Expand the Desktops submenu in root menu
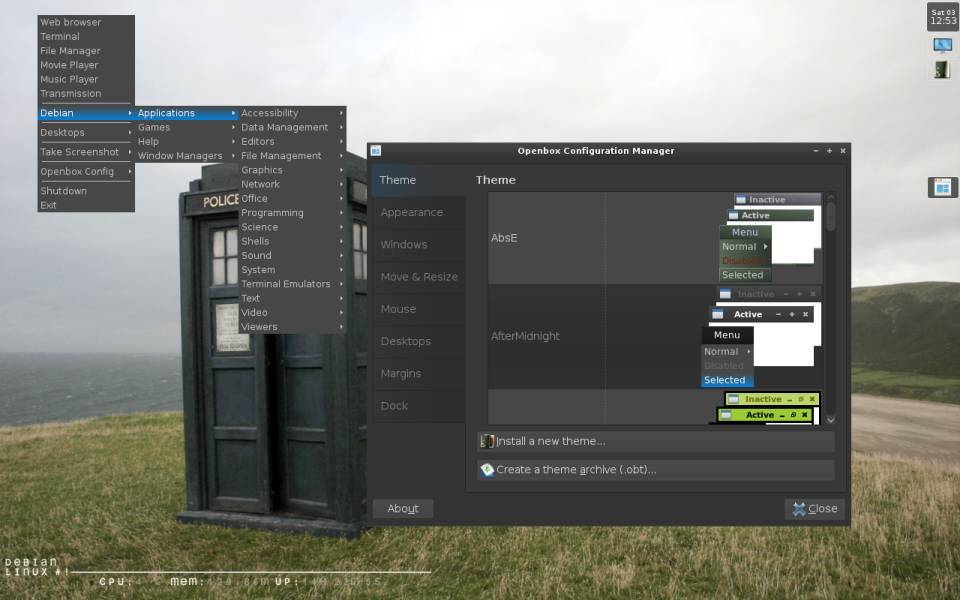Viewport: 960px width, 600px height. point(86,132)
